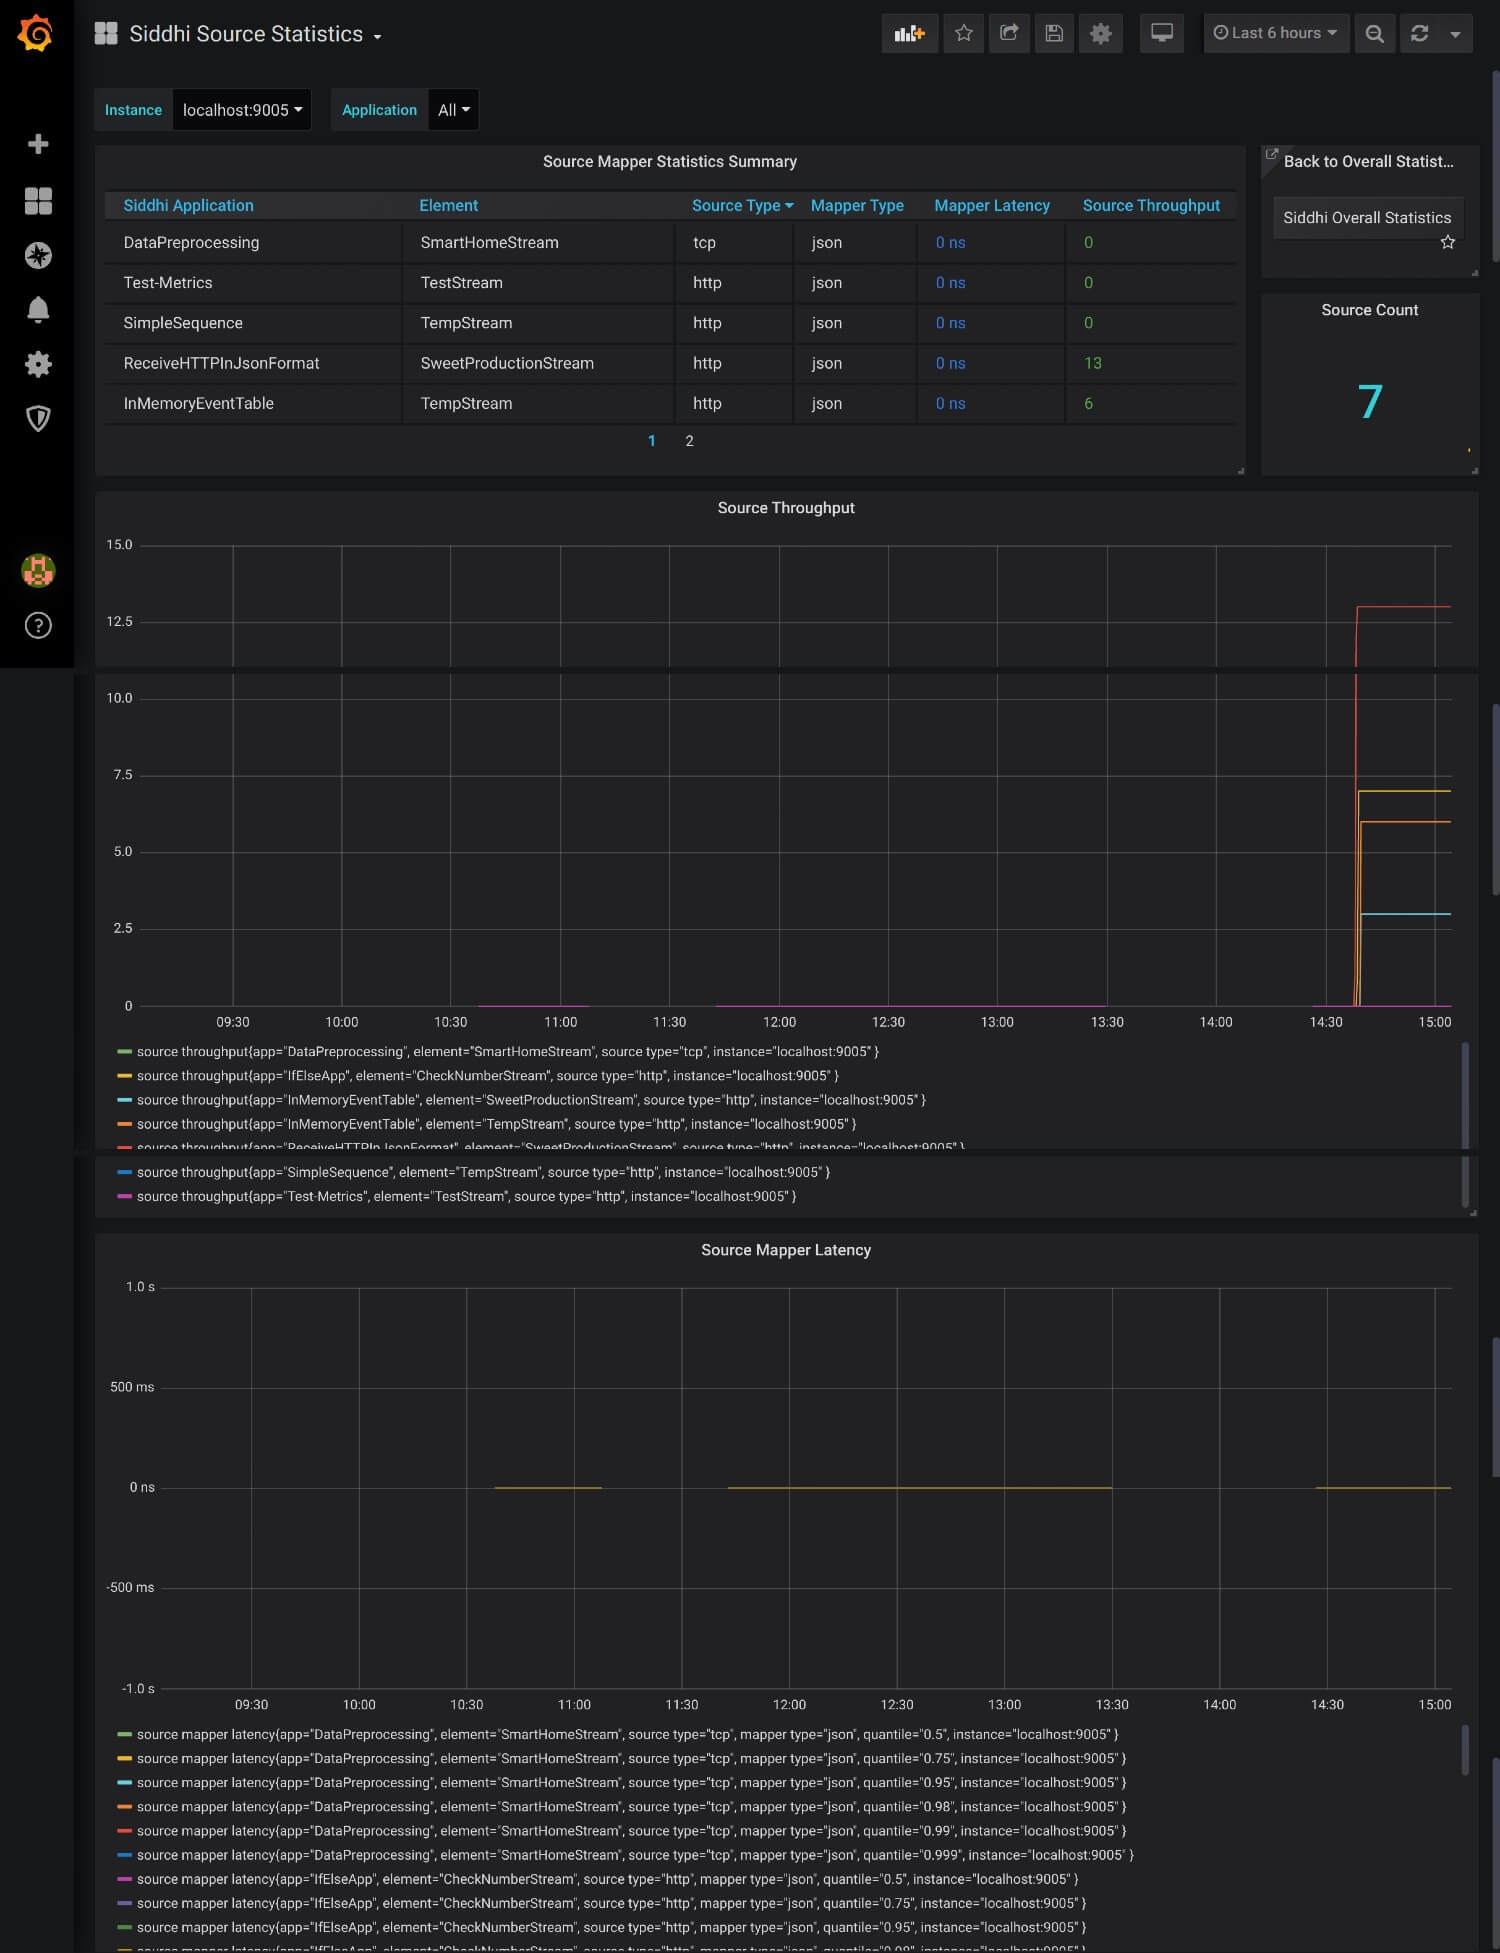1500x1953 pixels.
Task: Click the external link icon on Back panel
Action: (x=1272, y=155)
